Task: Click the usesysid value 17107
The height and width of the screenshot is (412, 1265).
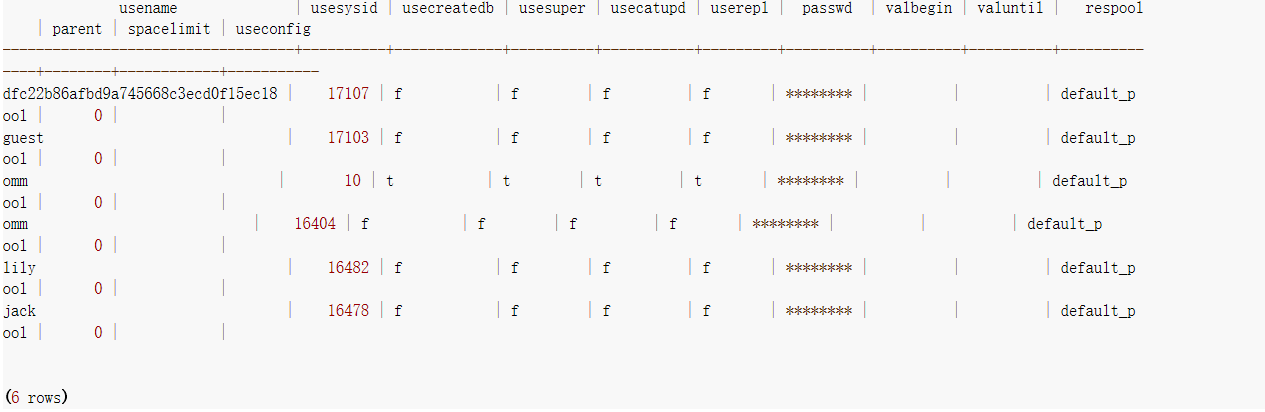Action: [x=348, y=94]
